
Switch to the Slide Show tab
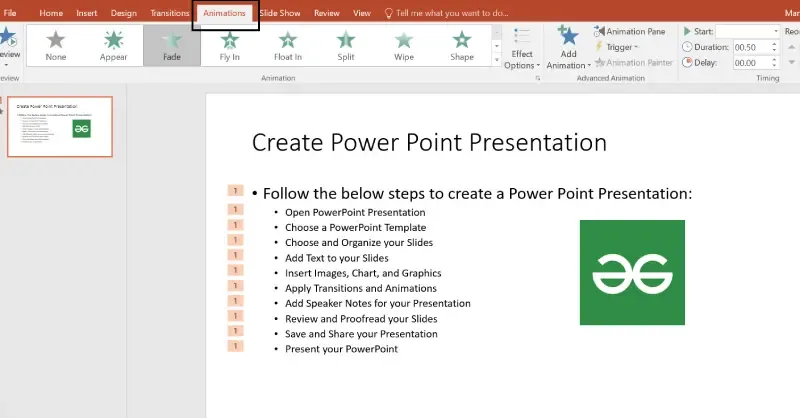[280, 13]
